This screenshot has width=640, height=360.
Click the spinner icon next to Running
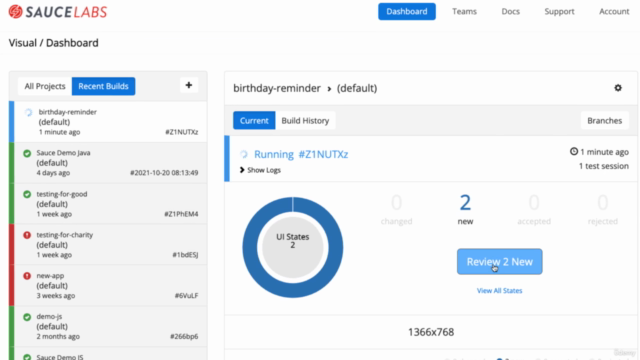click(x=244, y=154)
